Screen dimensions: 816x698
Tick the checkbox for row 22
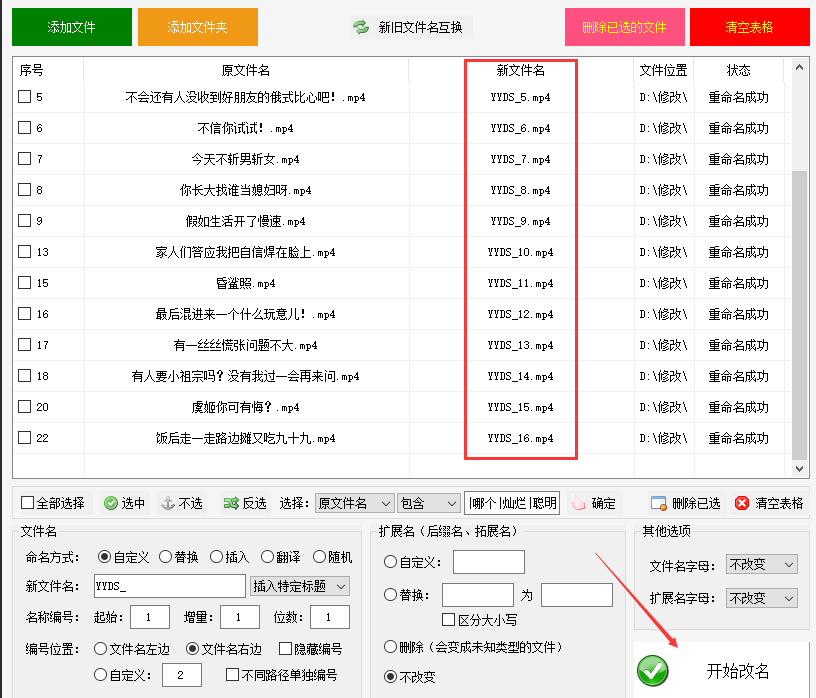(x=24, y=438)
